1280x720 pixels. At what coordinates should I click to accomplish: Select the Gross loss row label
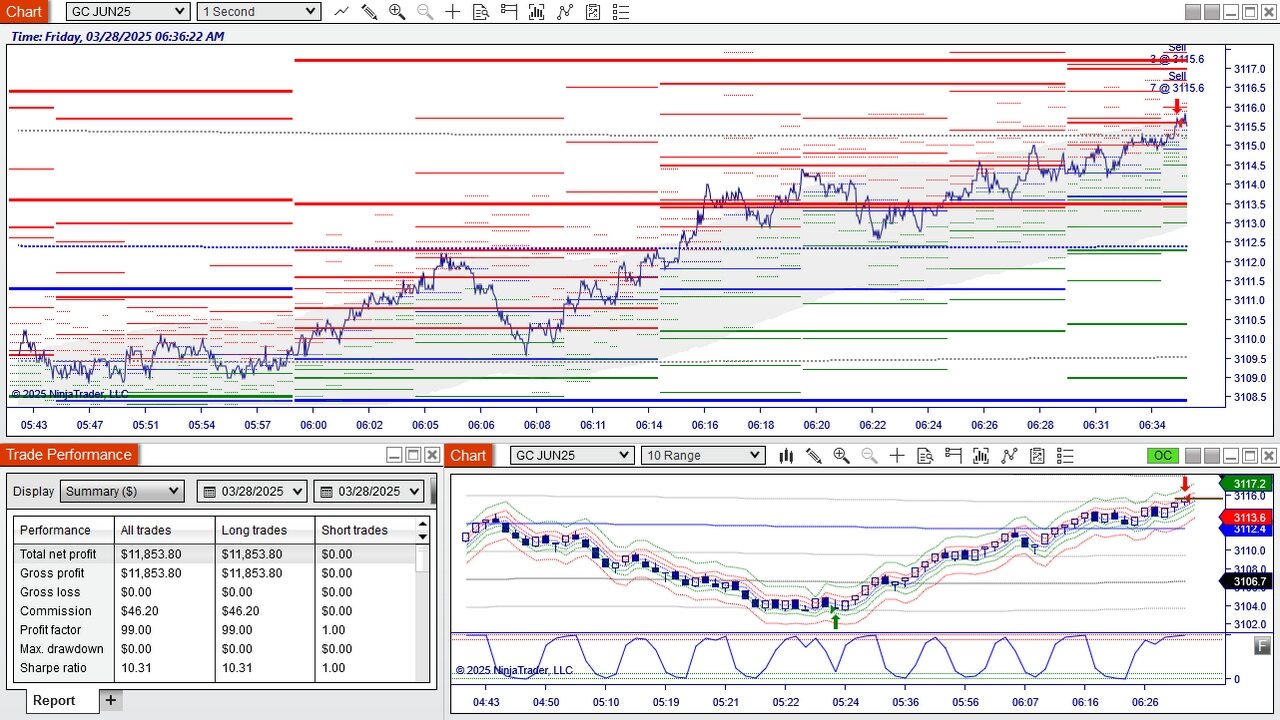coord(50,592)
